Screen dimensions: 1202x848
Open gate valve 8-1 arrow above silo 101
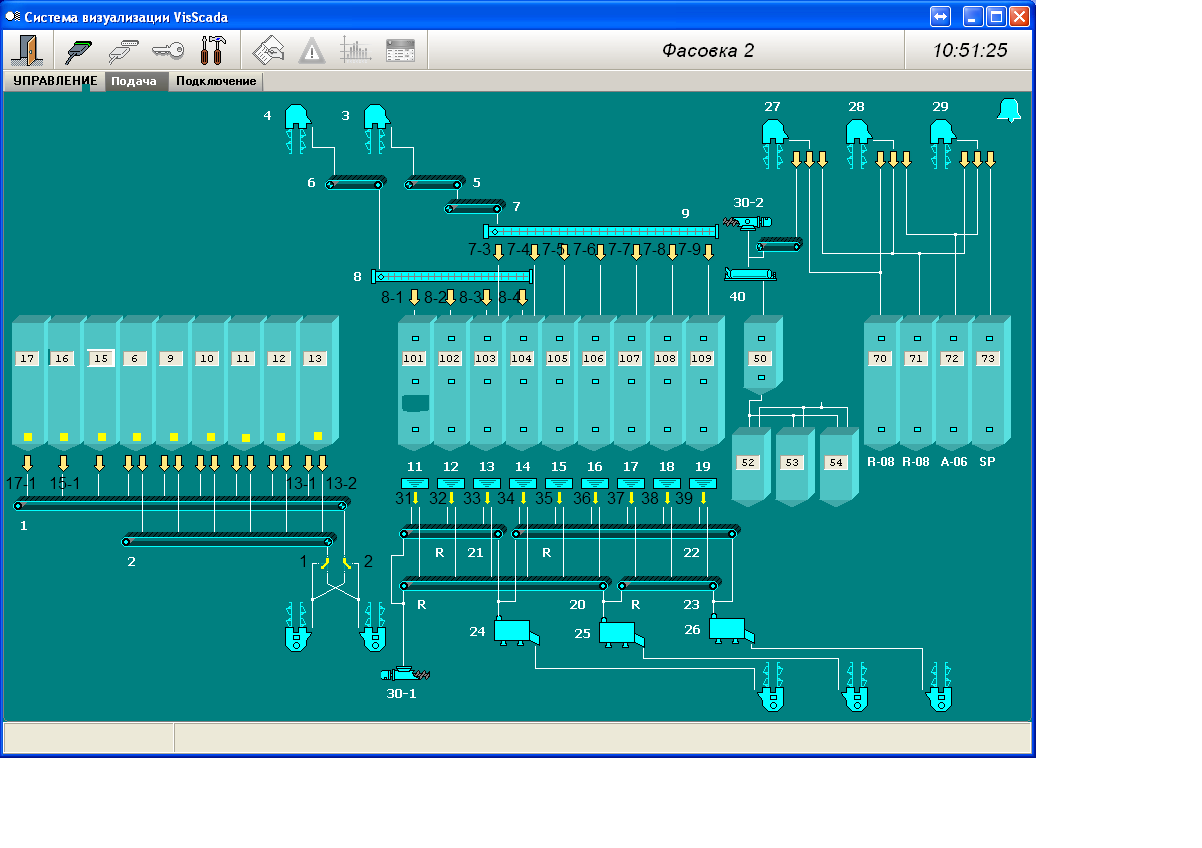point(414,297)
